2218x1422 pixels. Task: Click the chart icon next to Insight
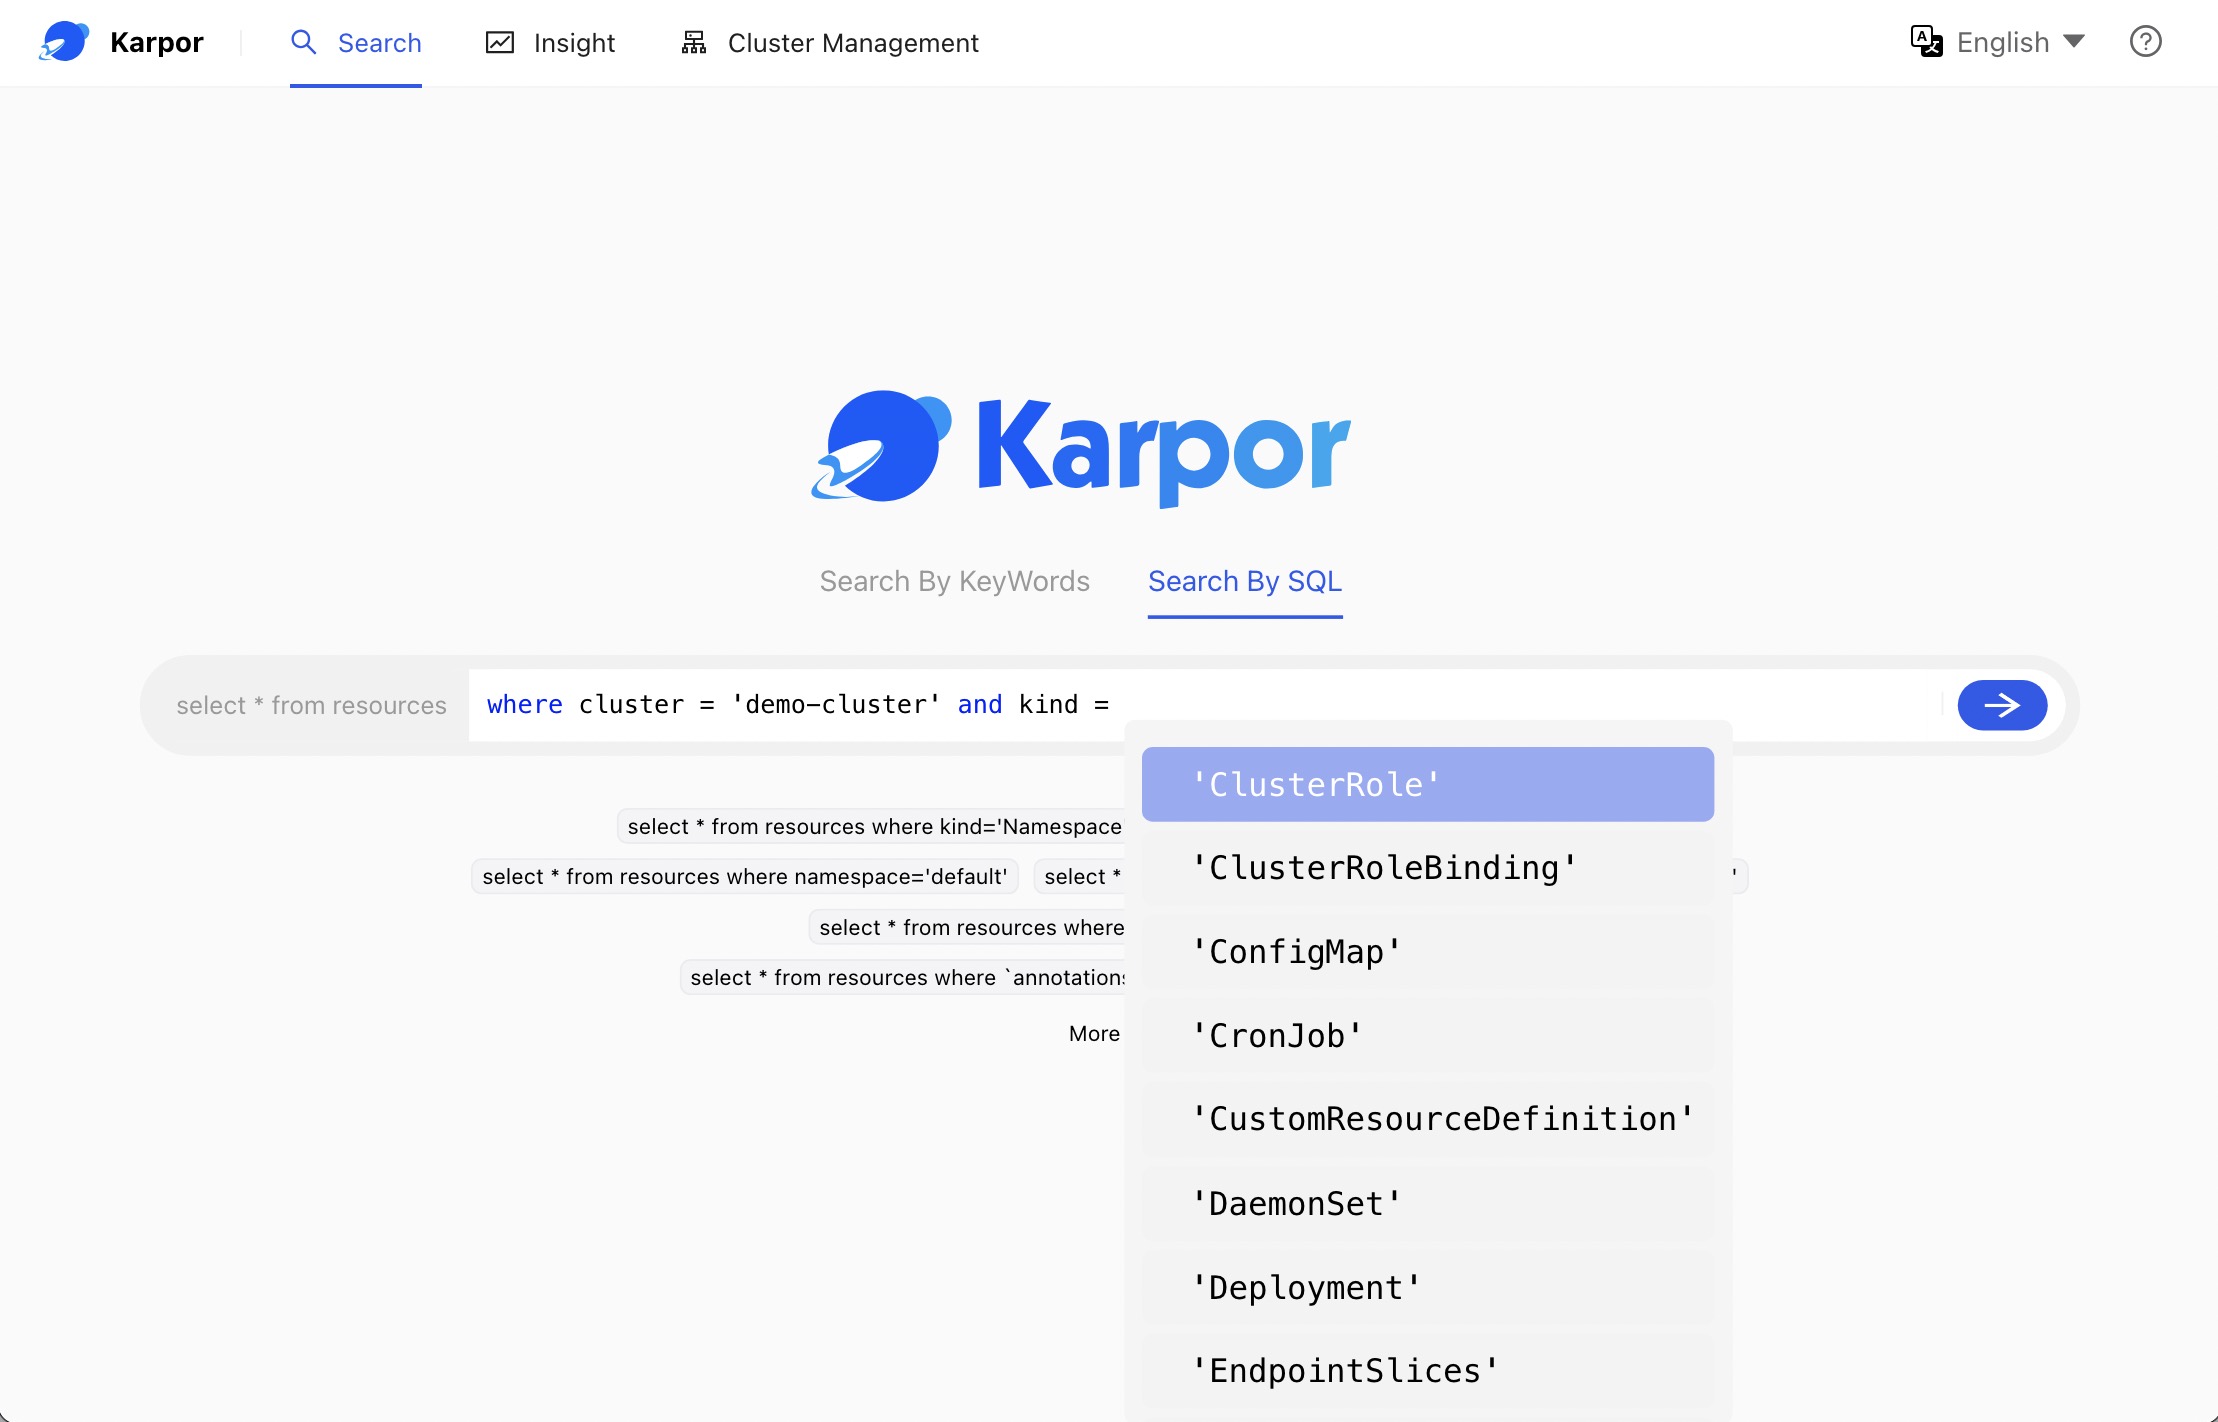click(501, 42)
